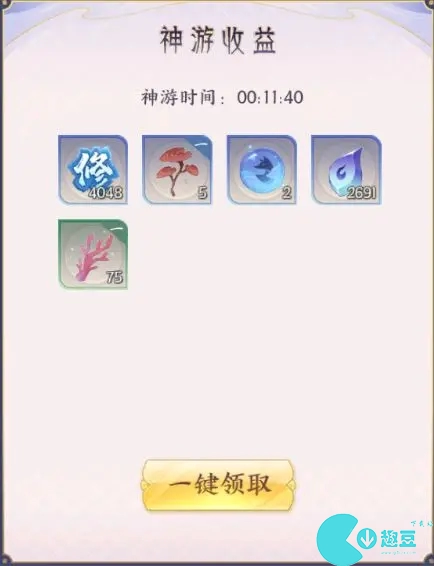Click the small 下载站 text above 趣豆
Image resolution: width=434 pixels, height=566 pixels.
coord(422,523)
